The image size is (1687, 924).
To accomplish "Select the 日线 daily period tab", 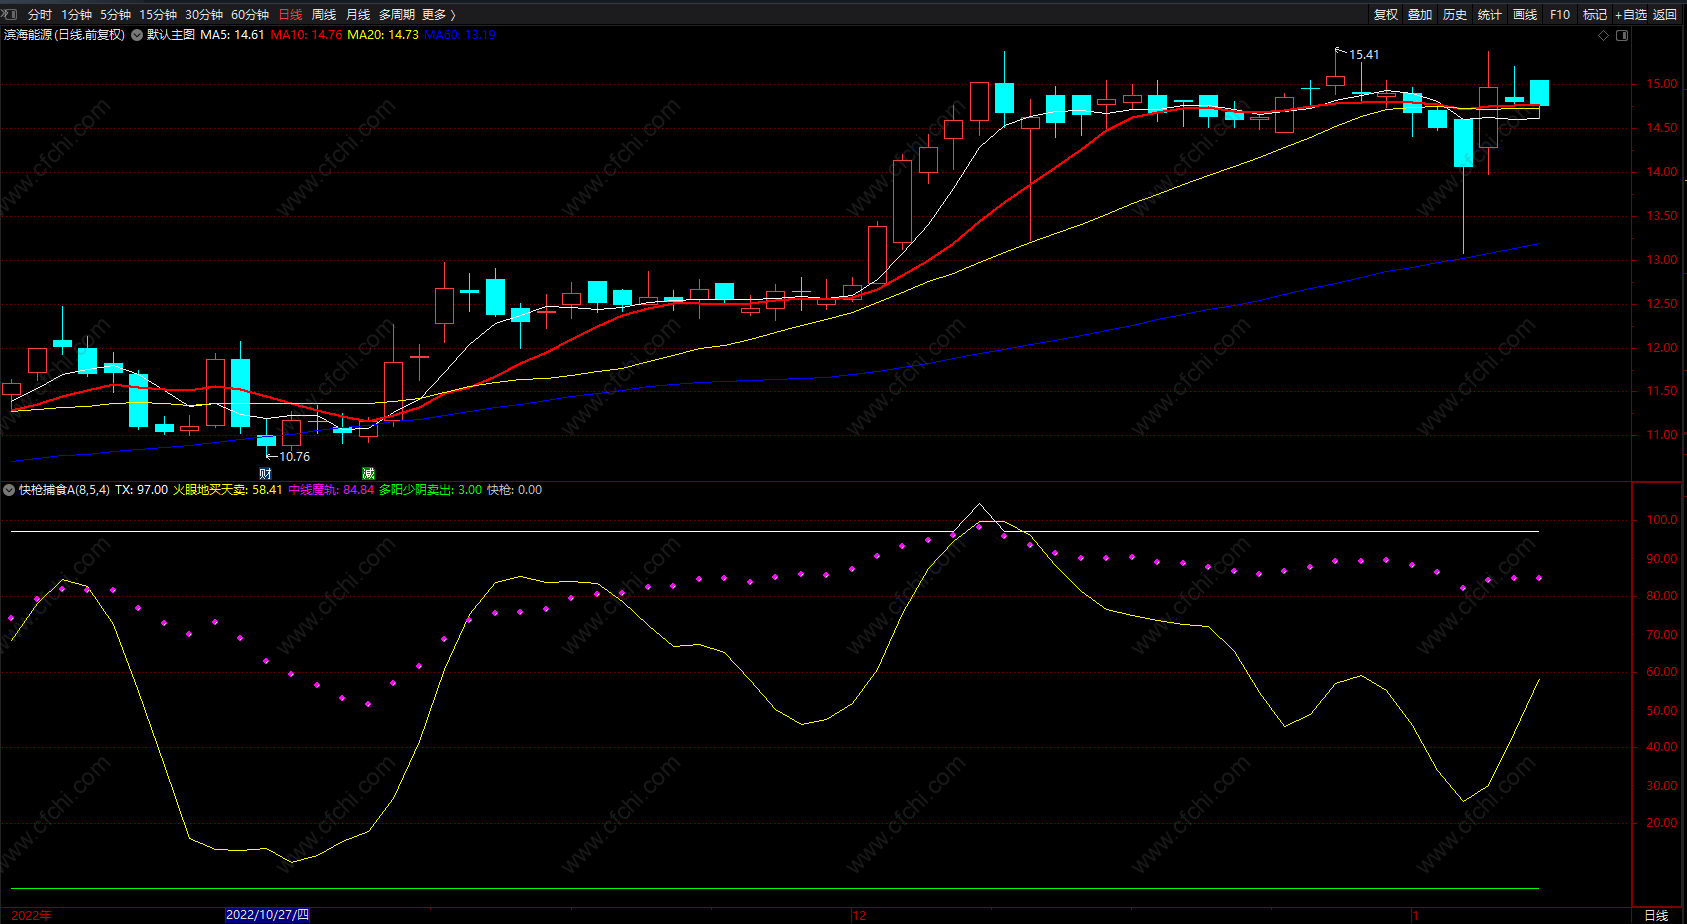I will click(290, 15).
